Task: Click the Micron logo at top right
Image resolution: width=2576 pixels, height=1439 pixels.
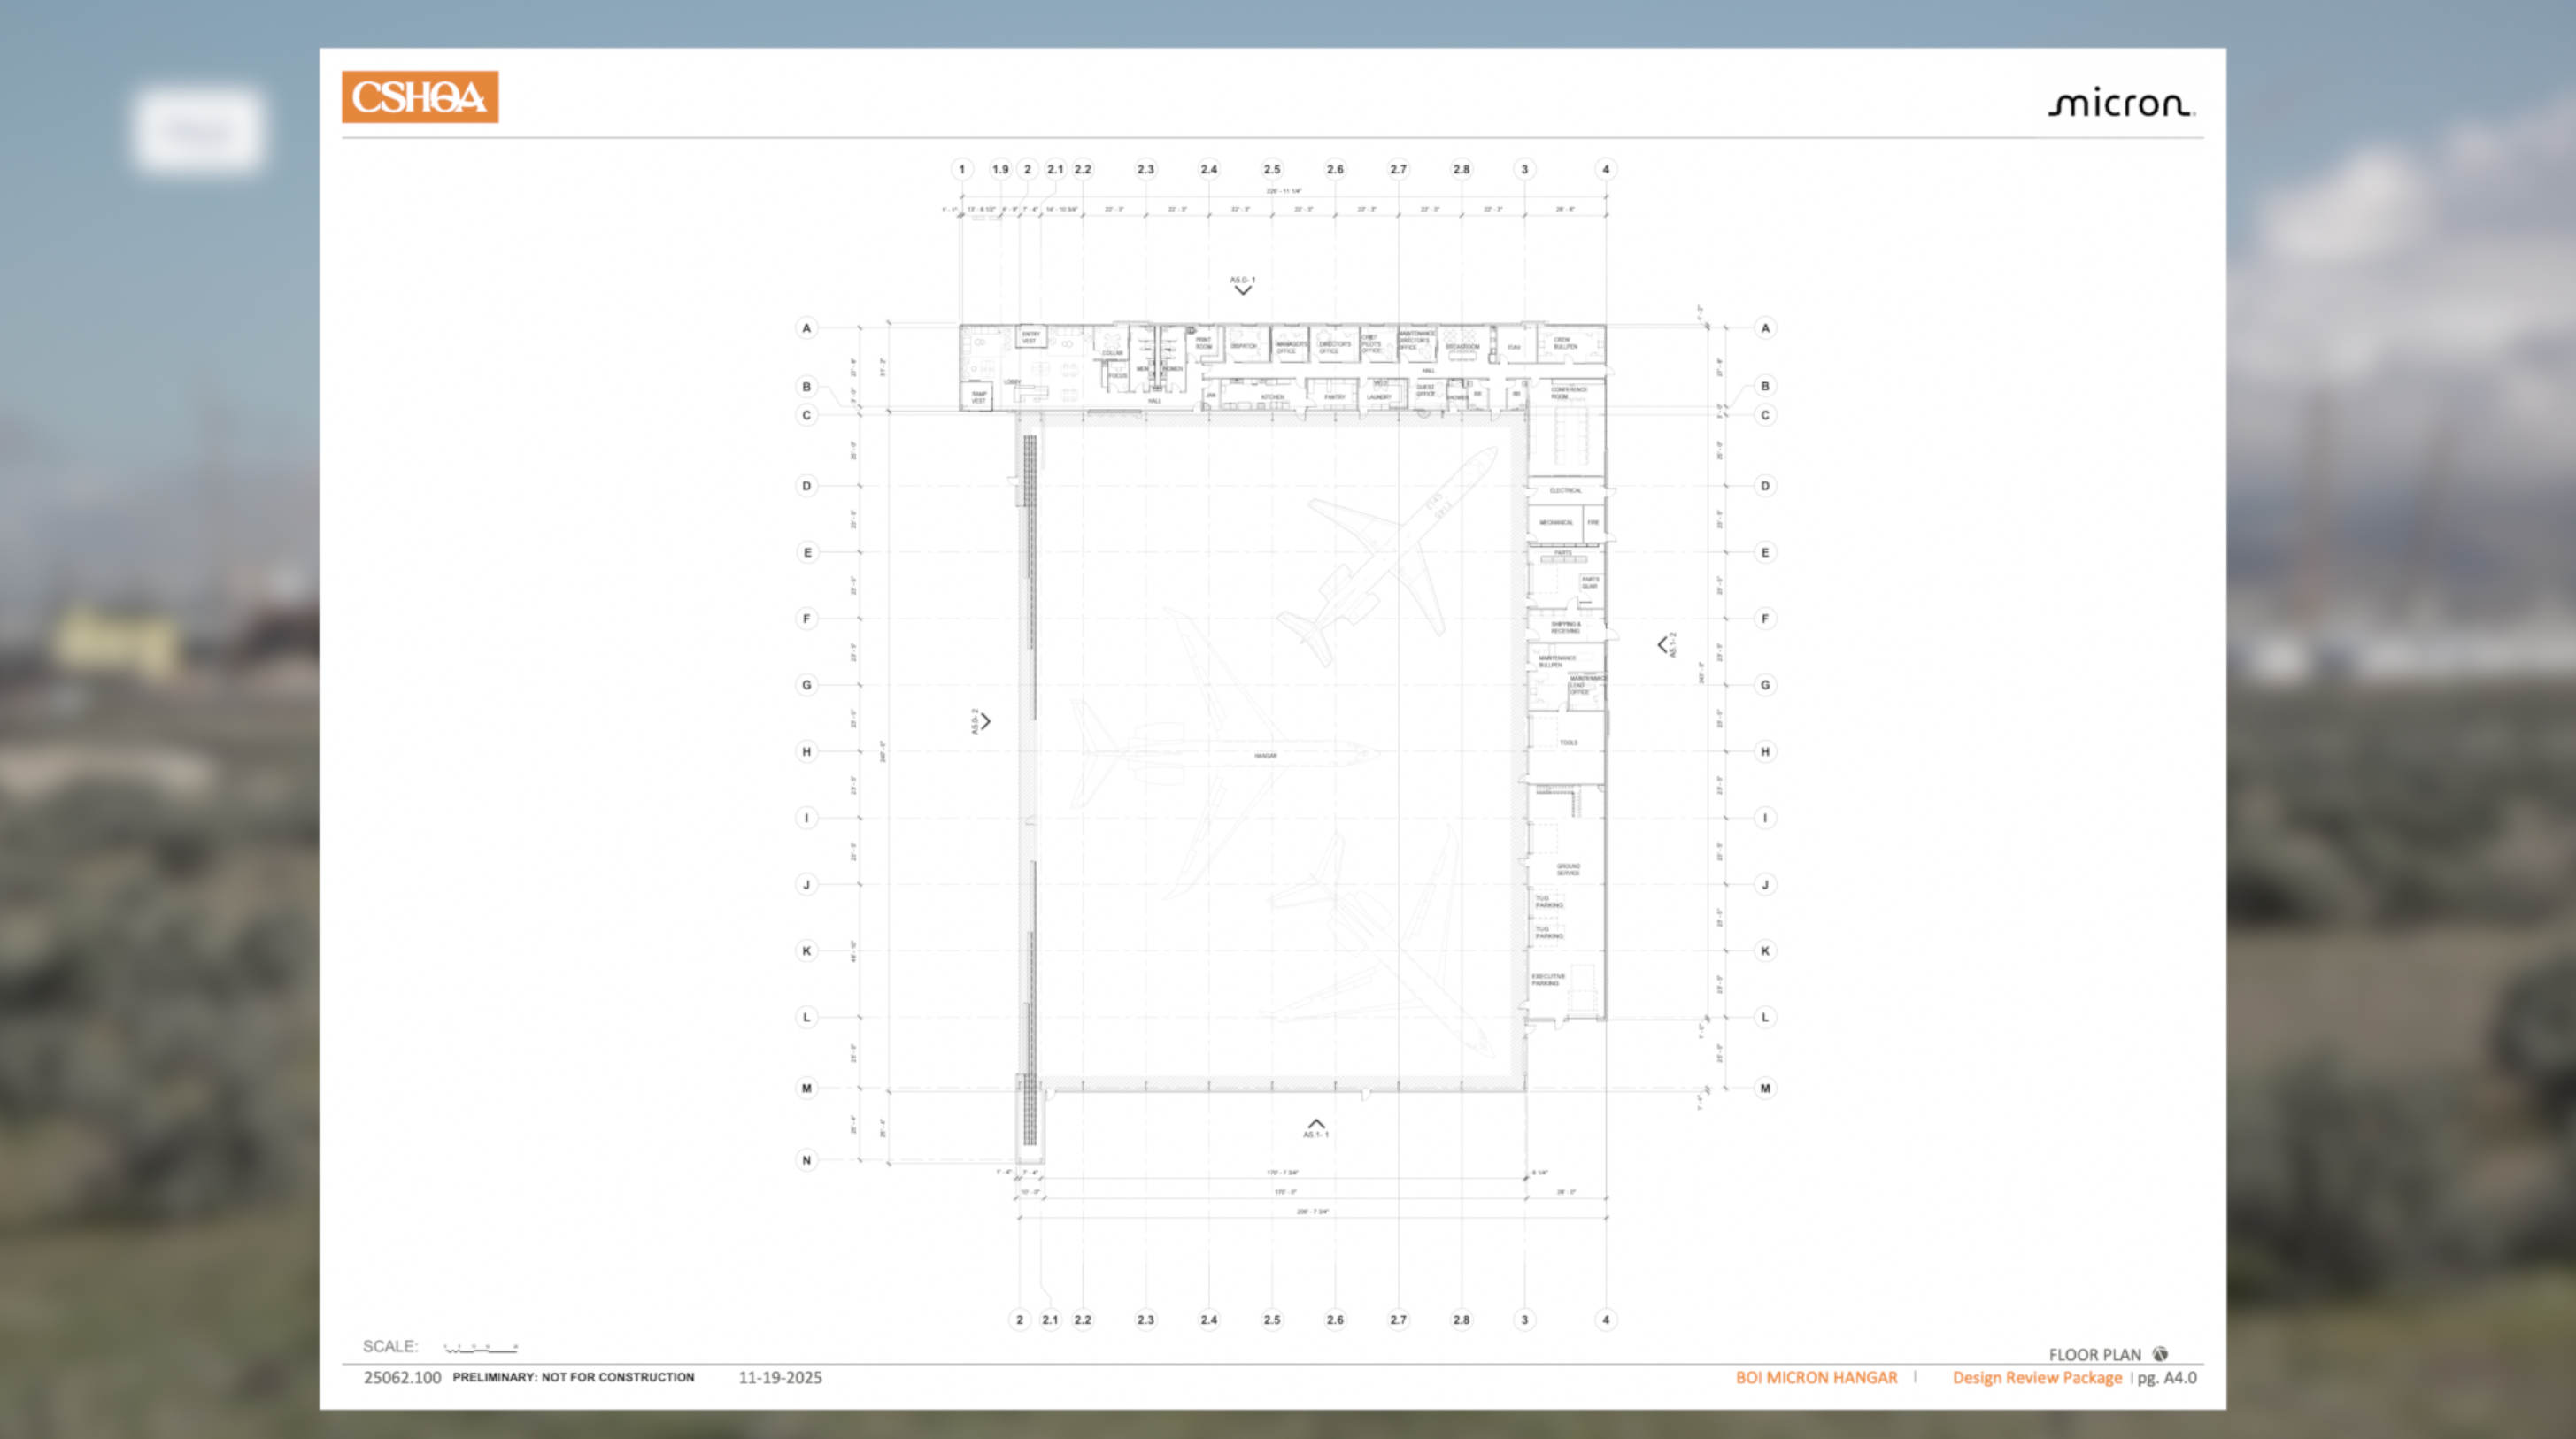Action: point(2120,103)
